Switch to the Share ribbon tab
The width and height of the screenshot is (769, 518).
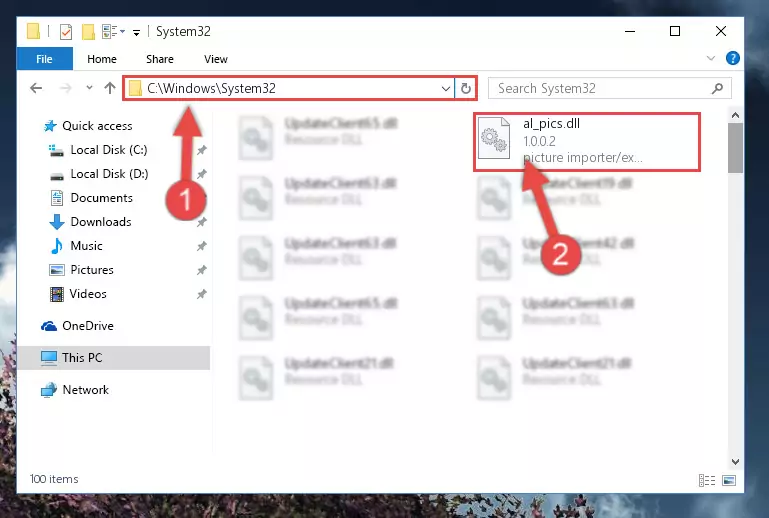[x=160, y=59]
